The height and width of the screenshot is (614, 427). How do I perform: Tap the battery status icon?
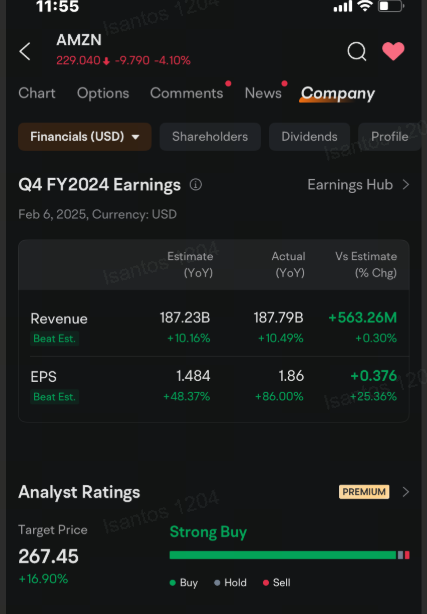coord(391,6)
